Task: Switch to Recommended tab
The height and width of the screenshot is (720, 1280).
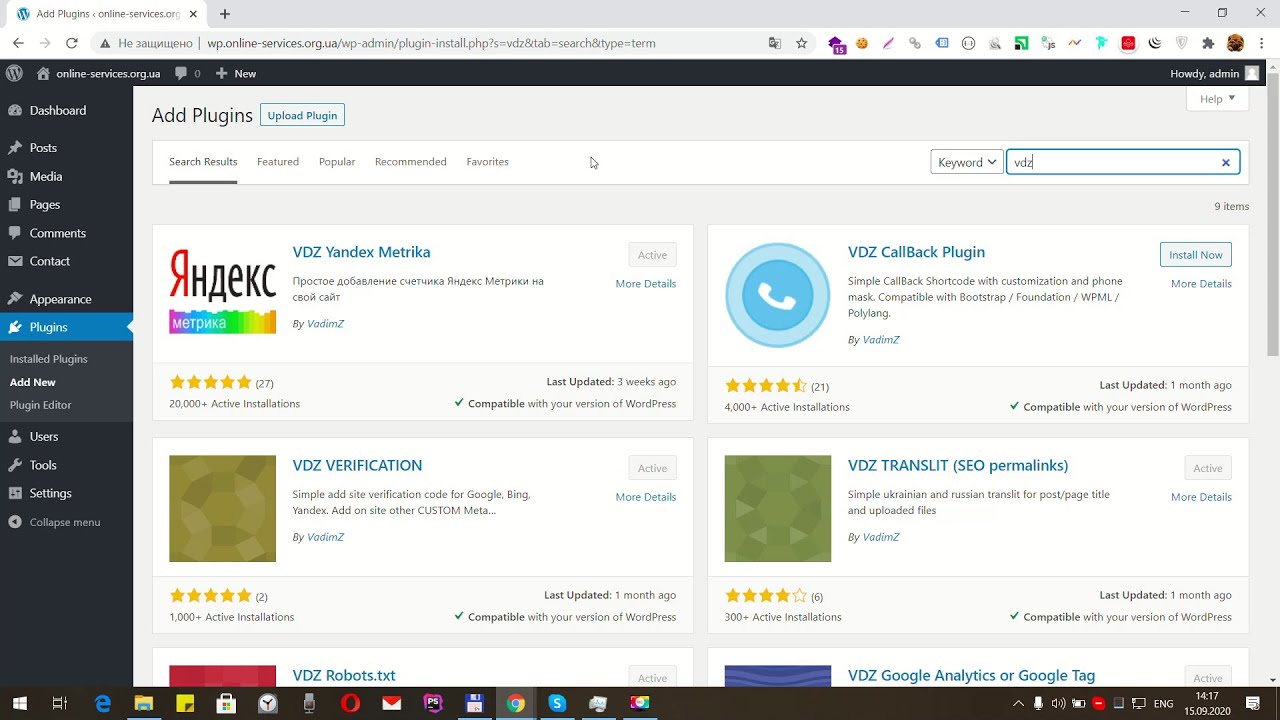Action: (x=411, y=162)
